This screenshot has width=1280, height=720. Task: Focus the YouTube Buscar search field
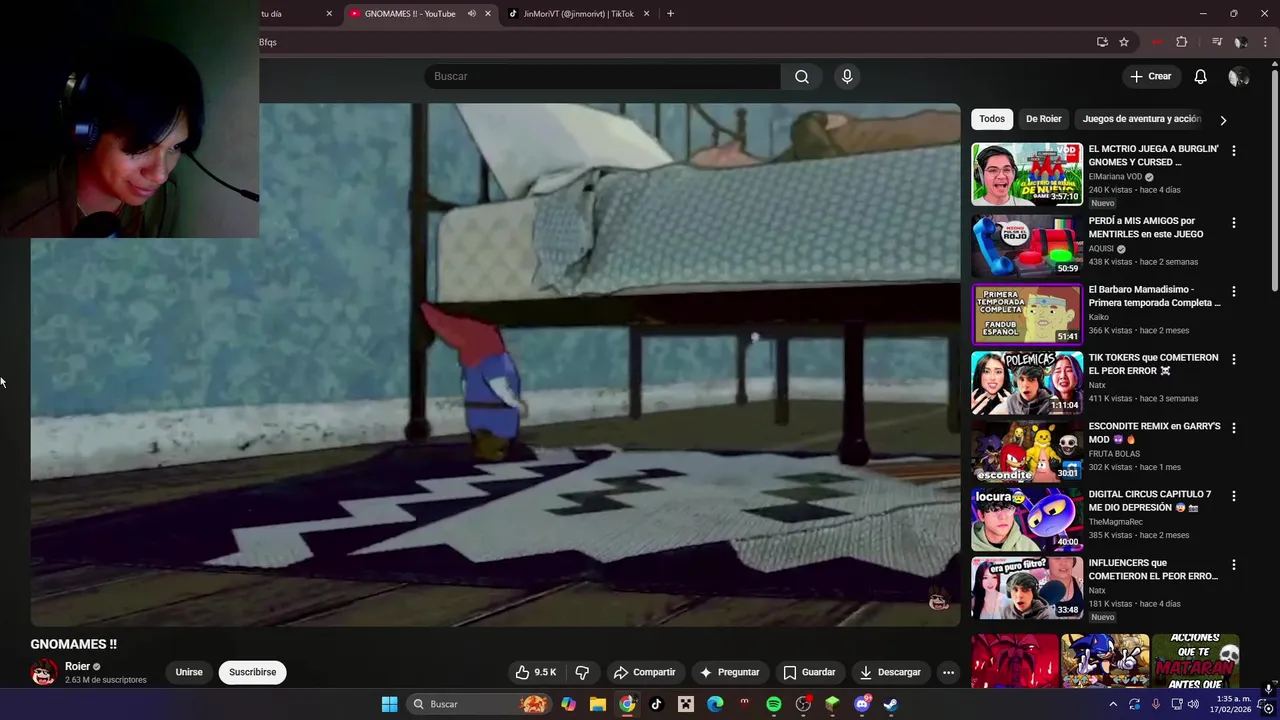(x=602, y=76)
